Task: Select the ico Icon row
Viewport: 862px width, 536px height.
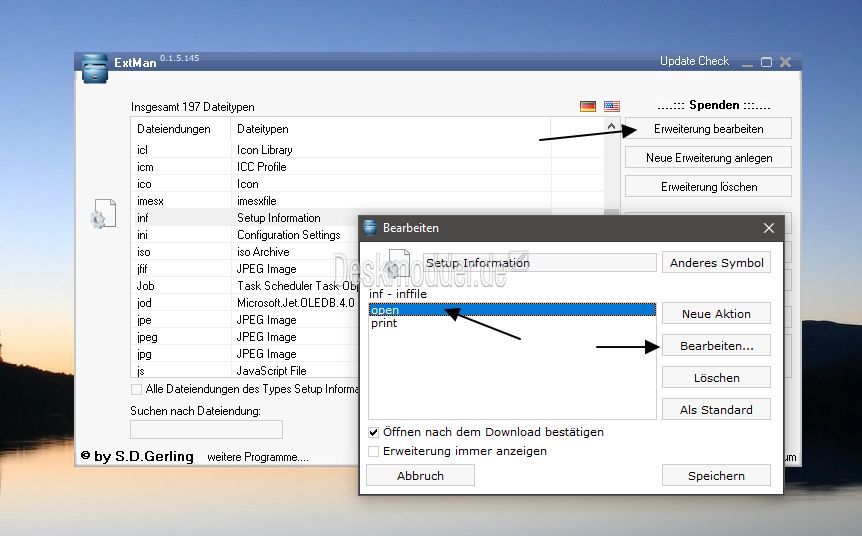Action: click(x=368, y=184)
